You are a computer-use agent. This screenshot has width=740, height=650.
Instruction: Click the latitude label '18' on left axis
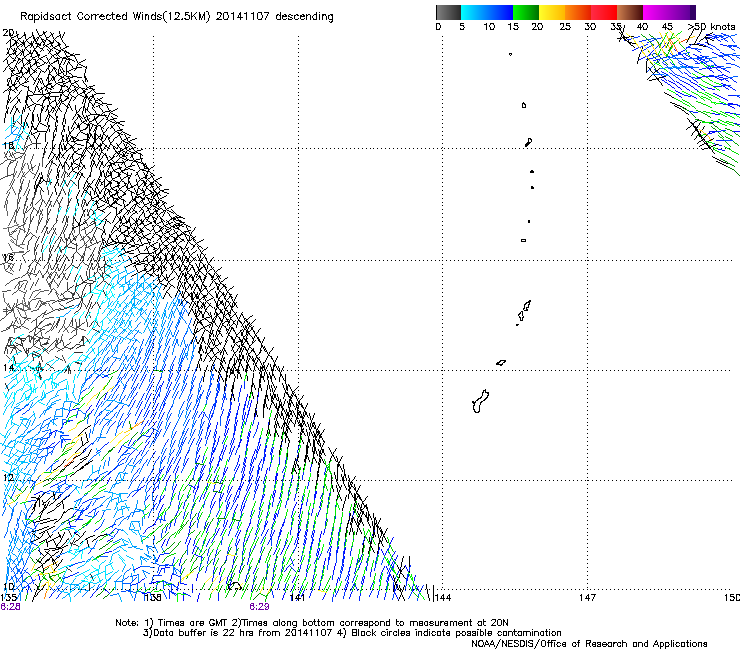coord(8,145)
